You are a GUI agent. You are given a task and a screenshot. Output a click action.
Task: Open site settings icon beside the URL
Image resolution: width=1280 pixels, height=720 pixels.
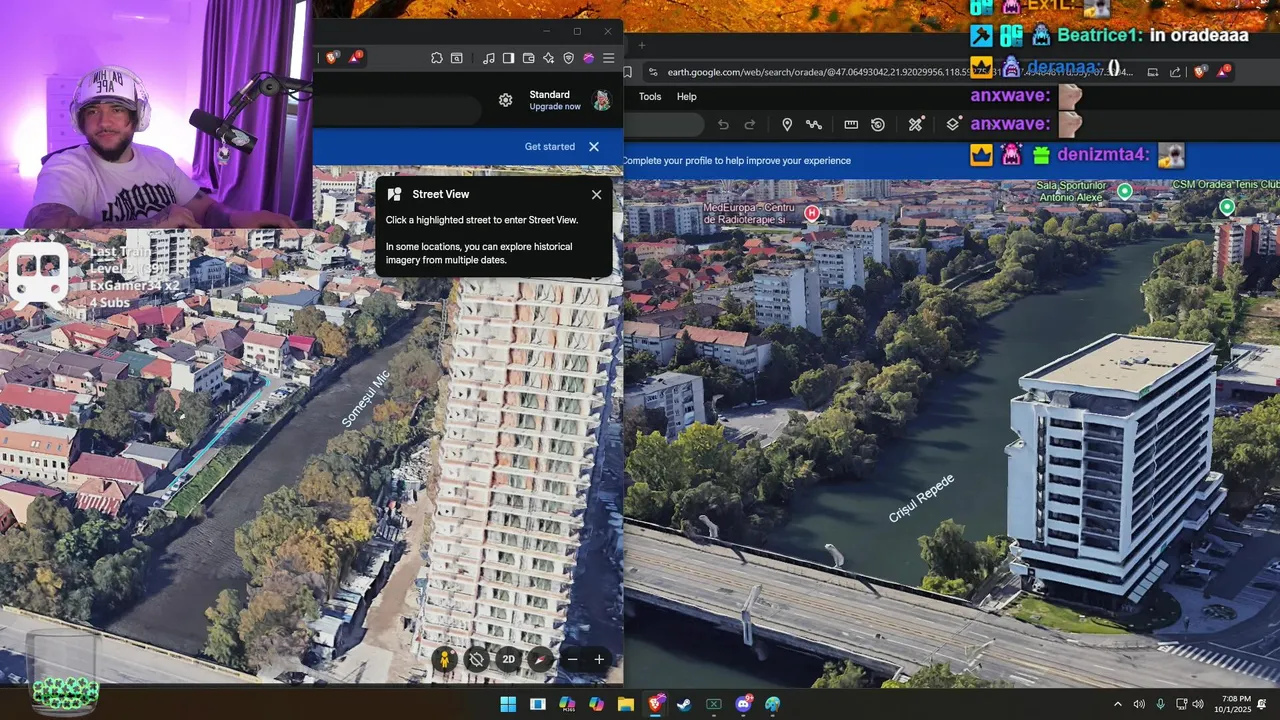[x=652, y=72]
